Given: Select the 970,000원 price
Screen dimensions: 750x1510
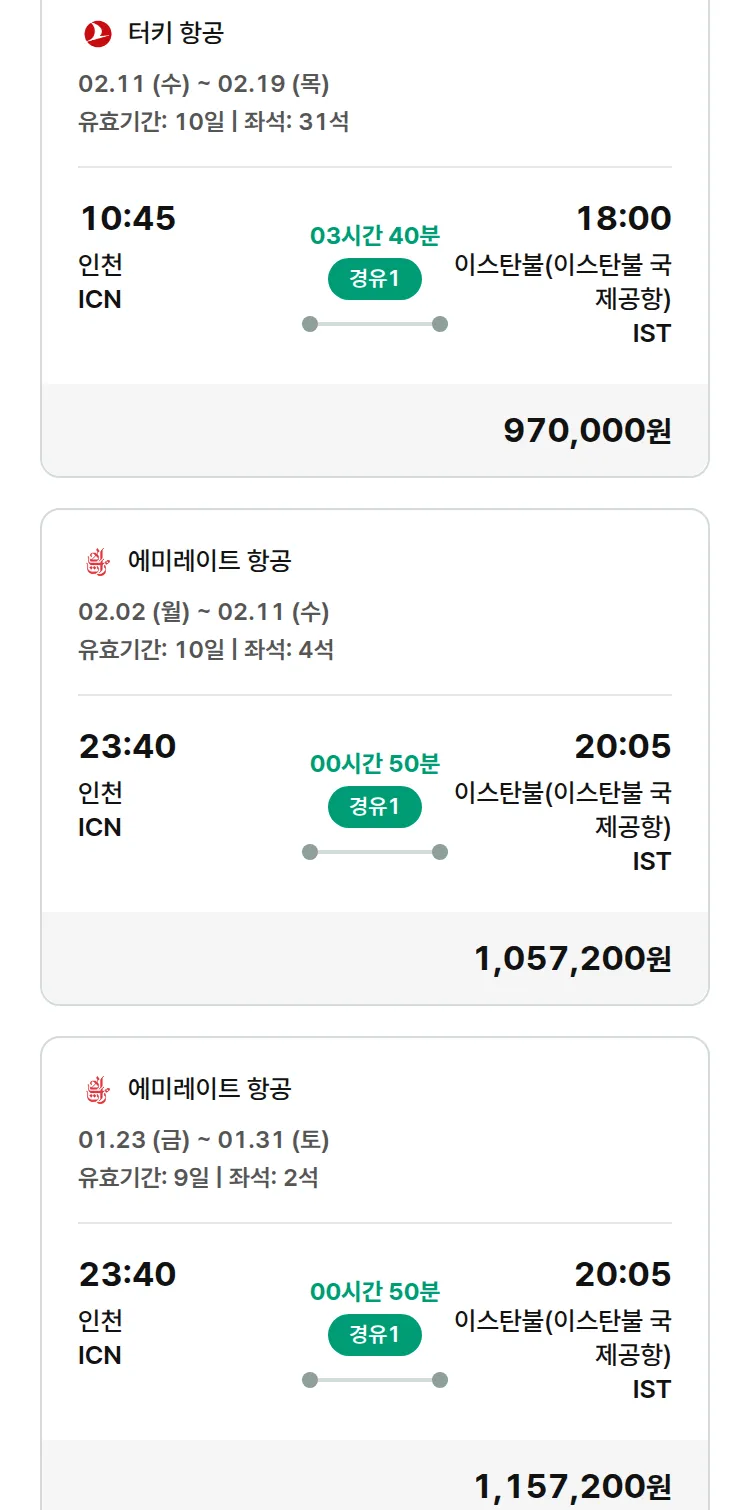Looking at the screenshot, I should point(587,431).
